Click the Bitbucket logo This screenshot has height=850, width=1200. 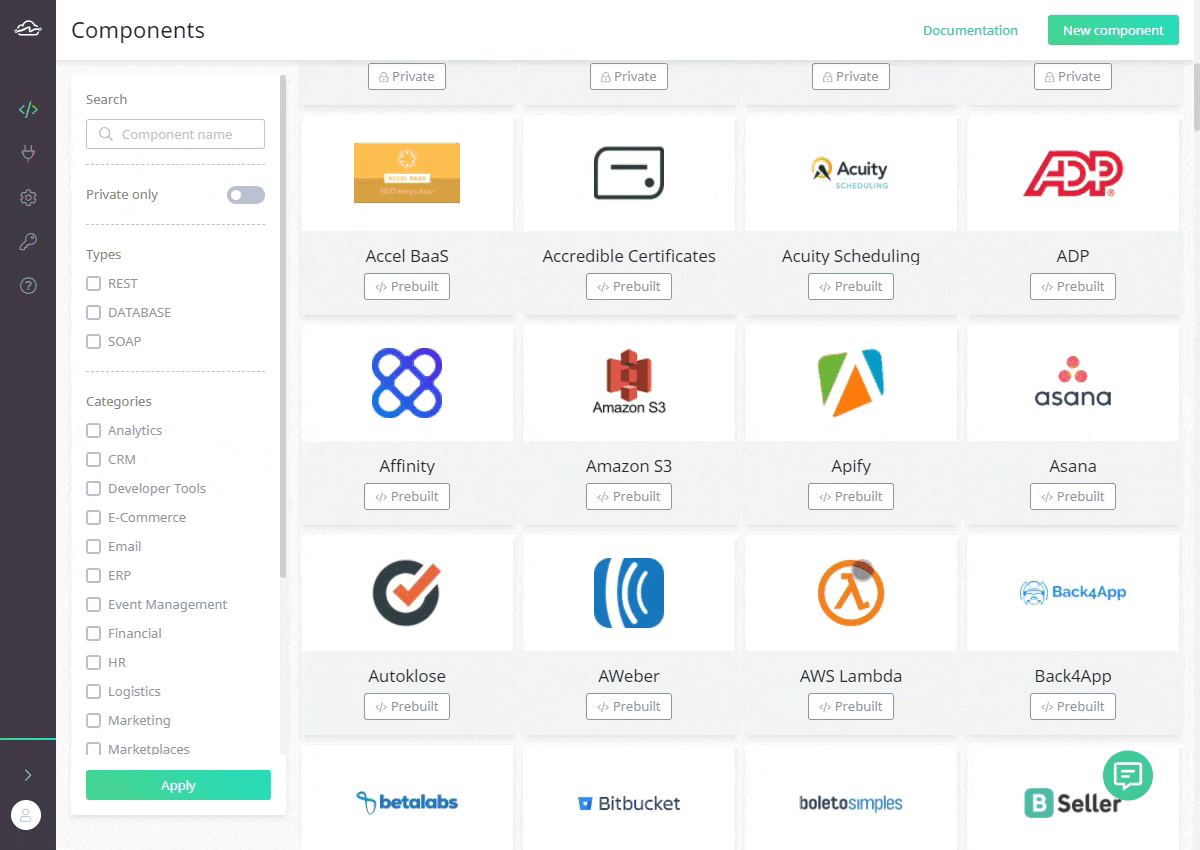point(629,803)
